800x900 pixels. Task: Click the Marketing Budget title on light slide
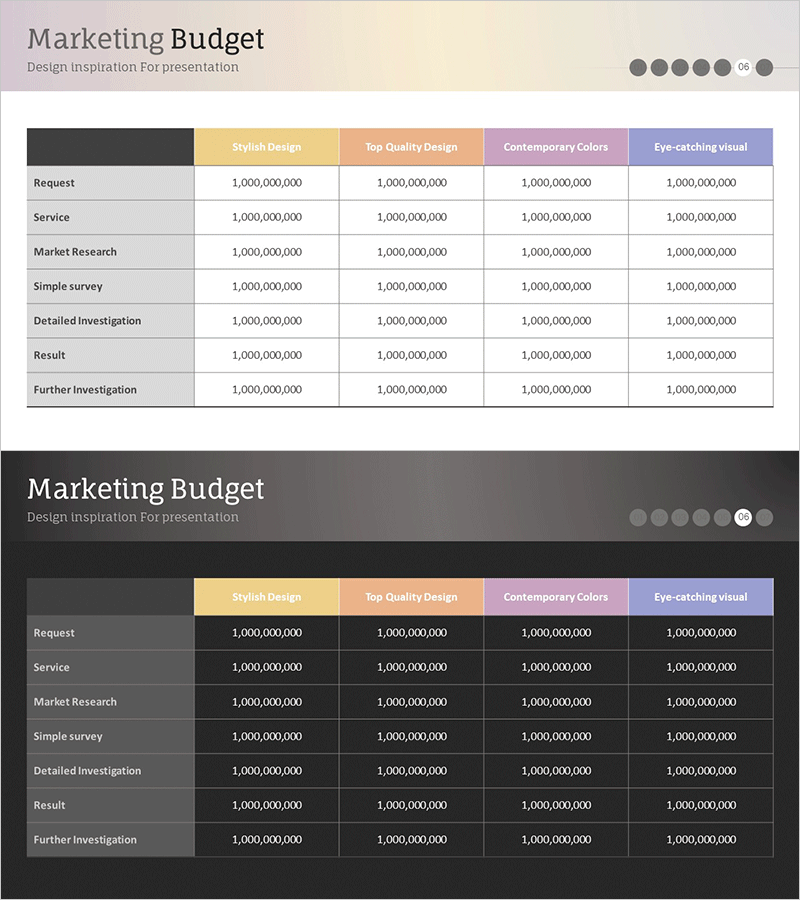click(146, 39)
